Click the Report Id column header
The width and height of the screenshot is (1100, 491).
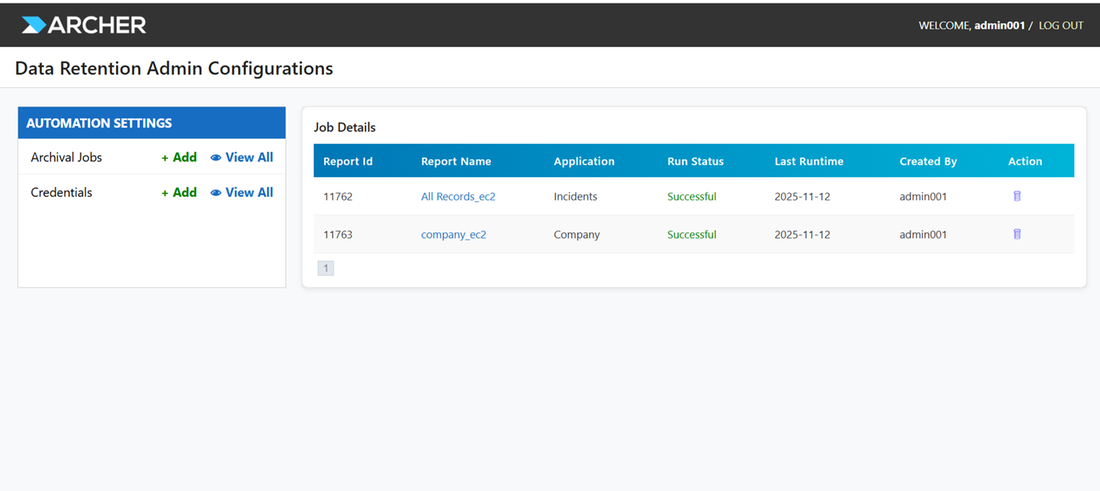pyautogui.click(x=348, y=161)
